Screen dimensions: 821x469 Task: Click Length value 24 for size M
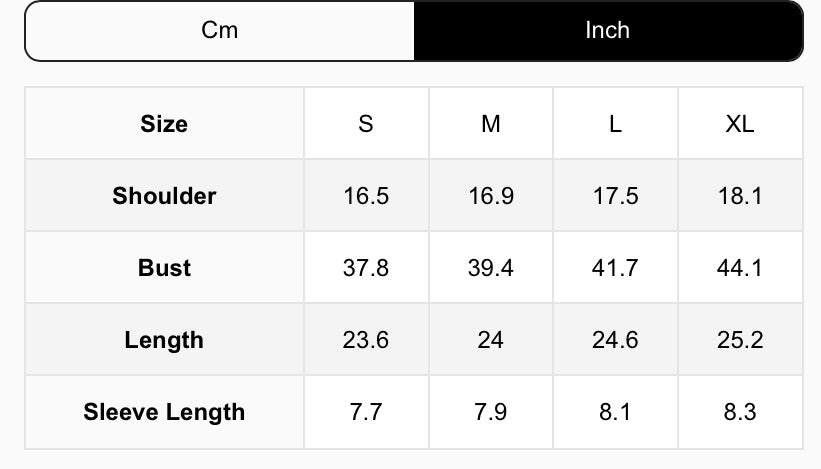[x=491, y=340]
